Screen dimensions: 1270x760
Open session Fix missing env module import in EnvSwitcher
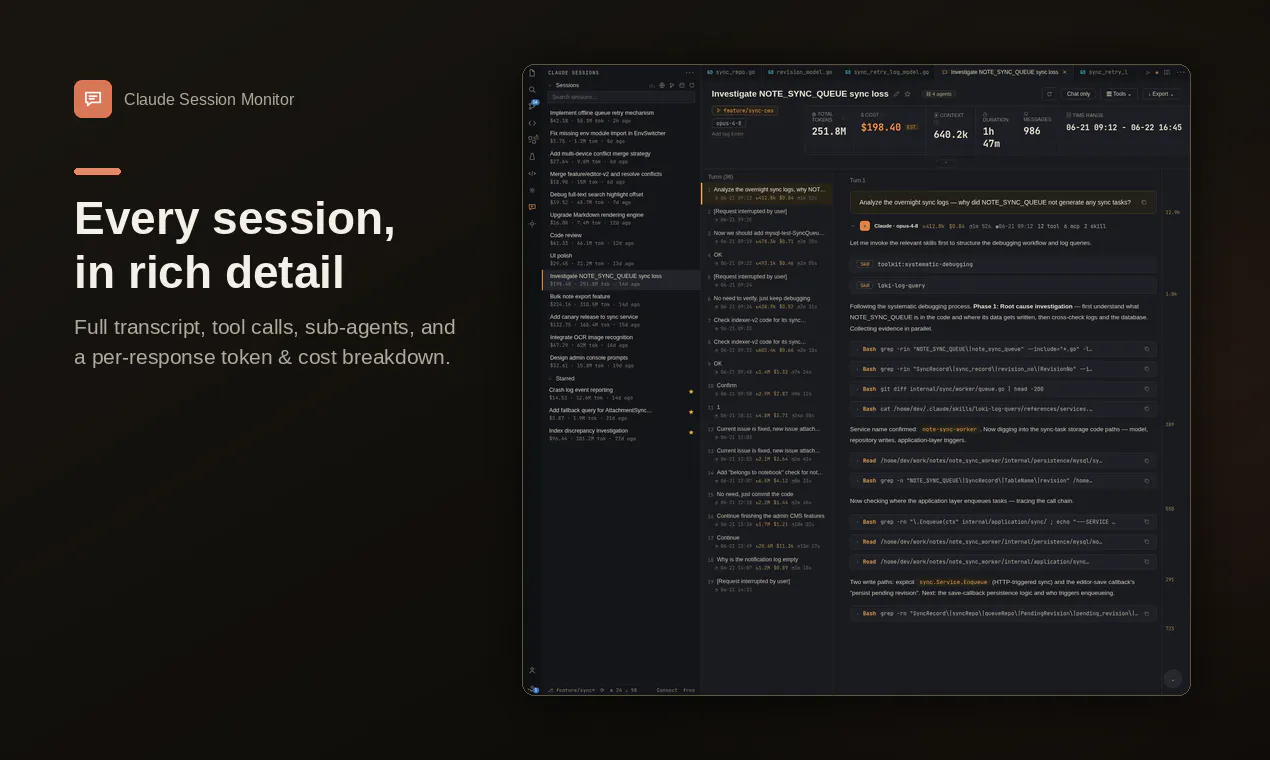pyautogui.click(x=621, y=137)
